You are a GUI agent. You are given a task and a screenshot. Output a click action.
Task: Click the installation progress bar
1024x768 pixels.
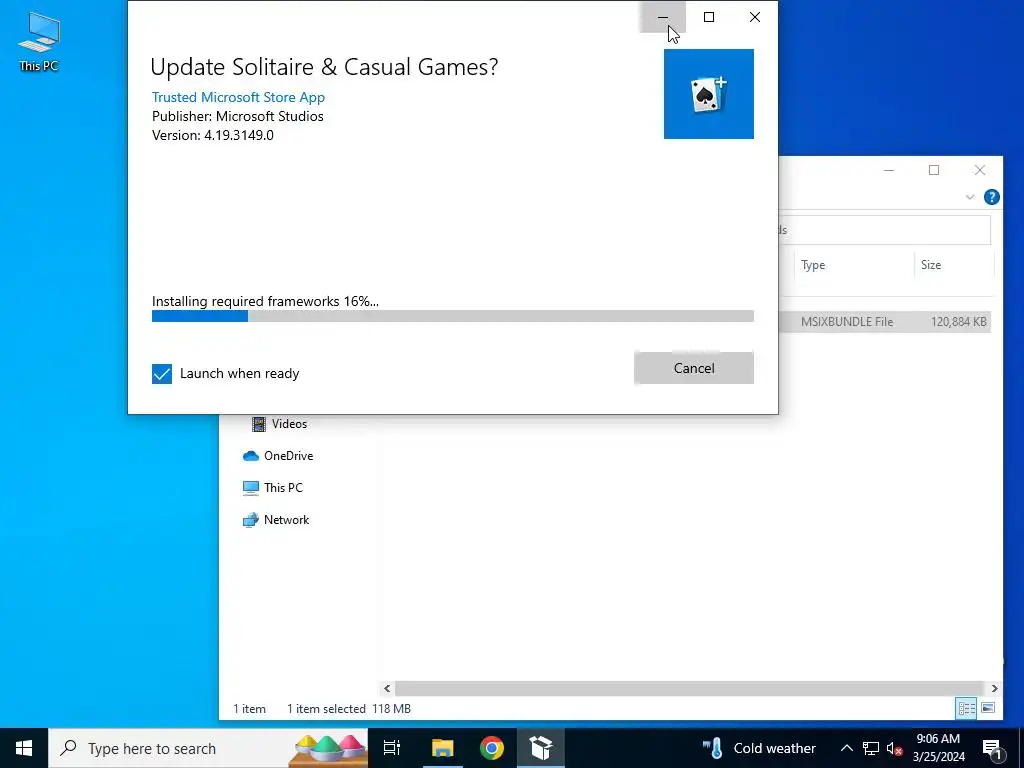click(453, 316)
